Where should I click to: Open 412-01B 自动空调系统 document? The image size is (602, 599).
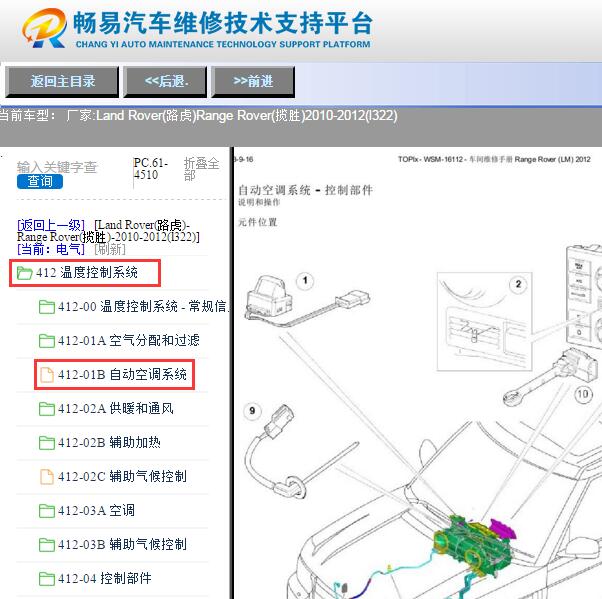[122, 374]
